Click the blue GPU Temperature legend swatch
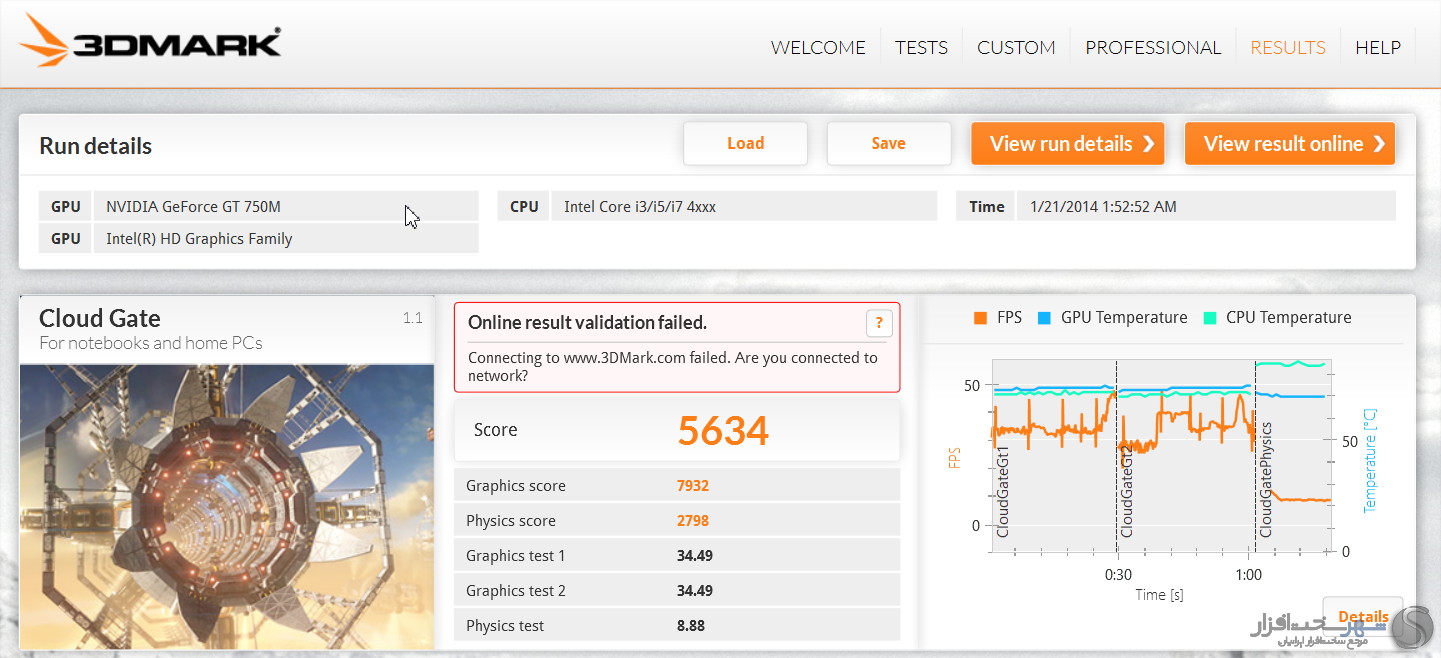Screen dimensions: 1441x658 click(x=1044, y=318)
